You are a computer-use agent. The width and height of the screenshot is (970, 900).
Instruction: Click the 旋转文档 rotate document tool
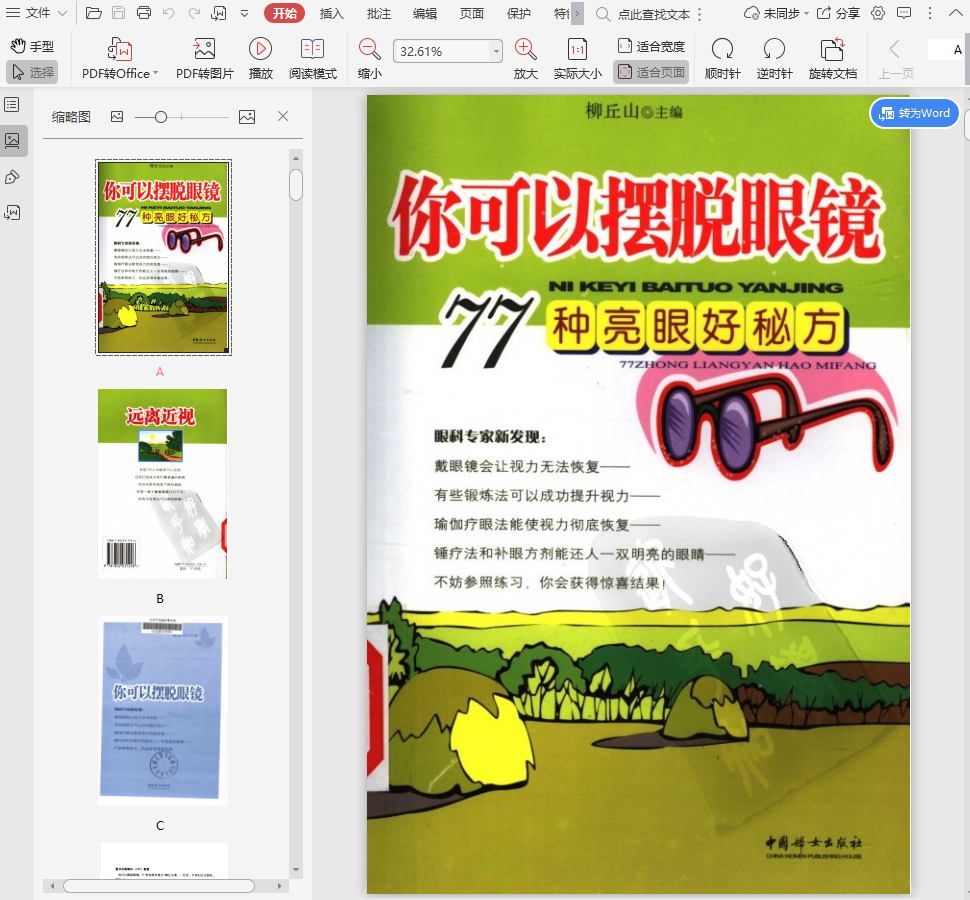pos(833,59)
